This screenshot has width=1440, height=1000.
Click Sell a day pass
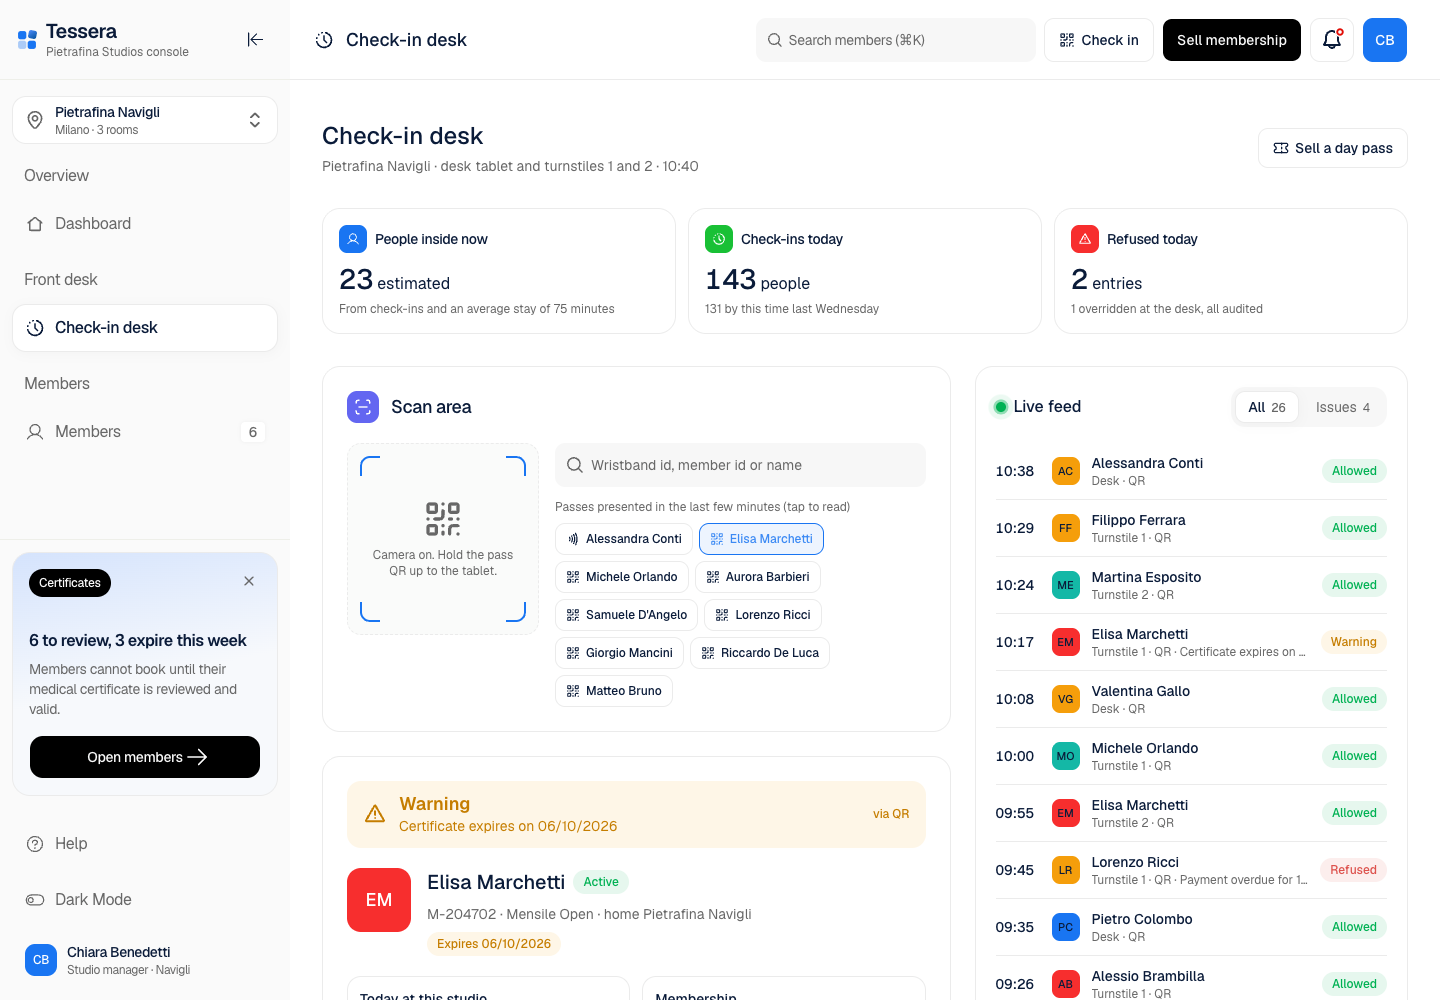tap(1333, 148)
